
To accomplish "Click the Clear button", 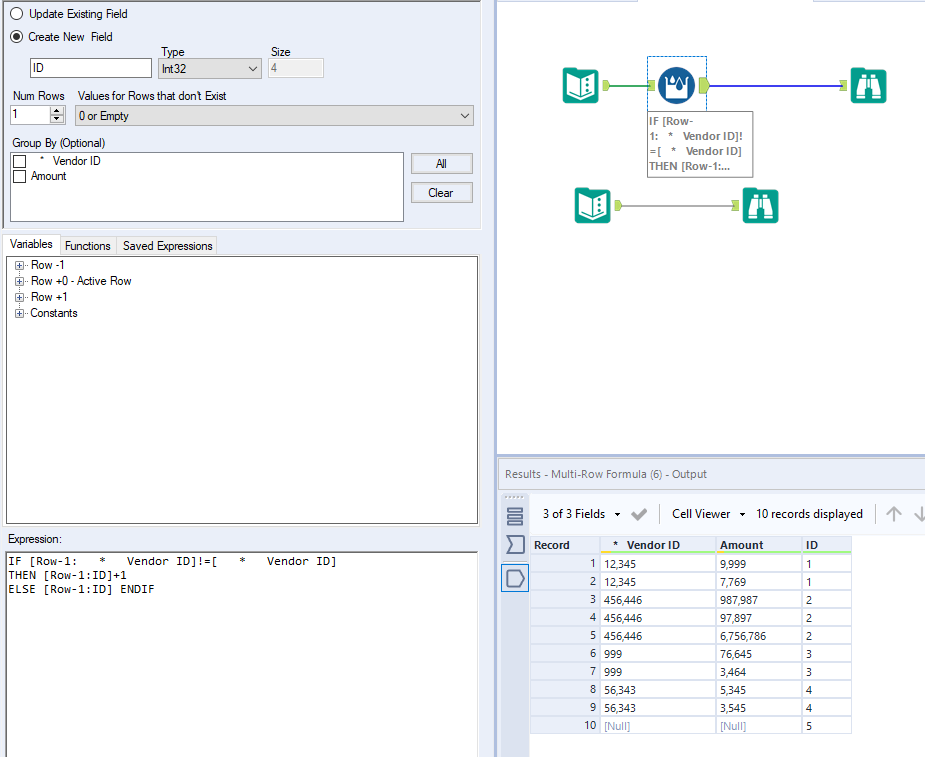I will (x=441, y=192).
